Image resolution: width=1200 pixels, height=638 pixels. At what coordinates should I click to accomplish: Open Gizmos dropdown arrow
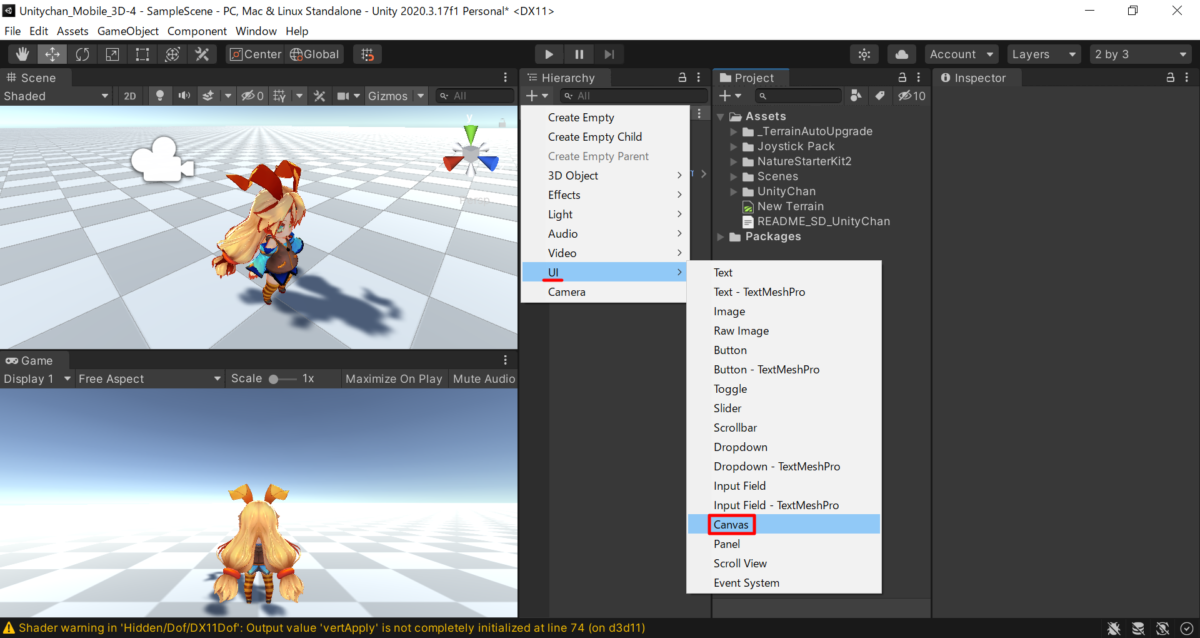[420, 96]
